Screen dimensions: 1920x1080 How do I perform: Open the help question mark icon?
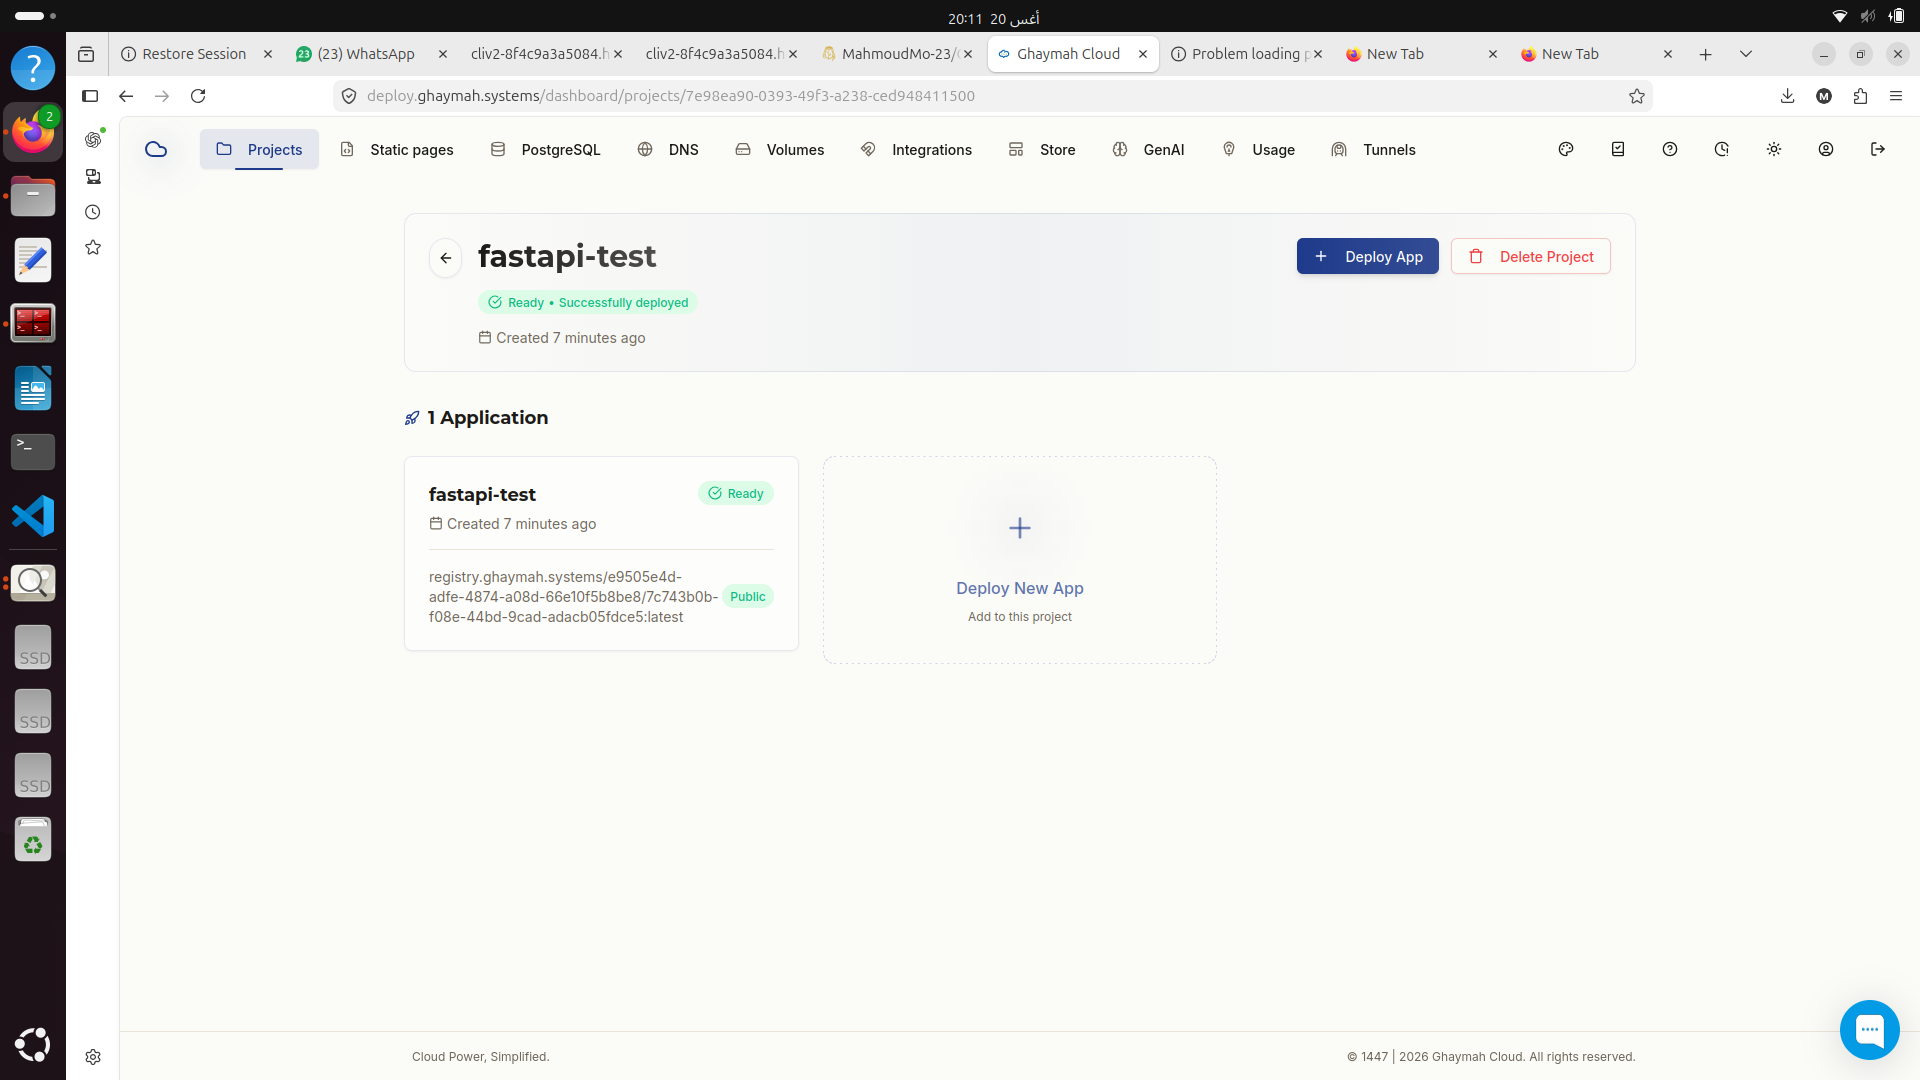[1670, 149]
